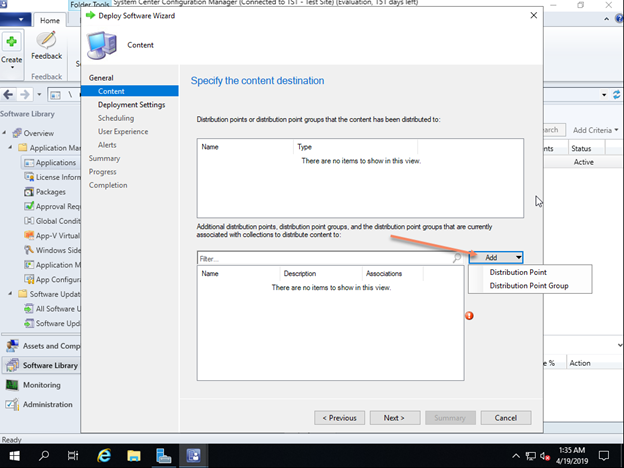Screen dimensions: 624x468
Task: Open Task View on the taskbar
Action: pyautogui.click(x=73, y=456)
